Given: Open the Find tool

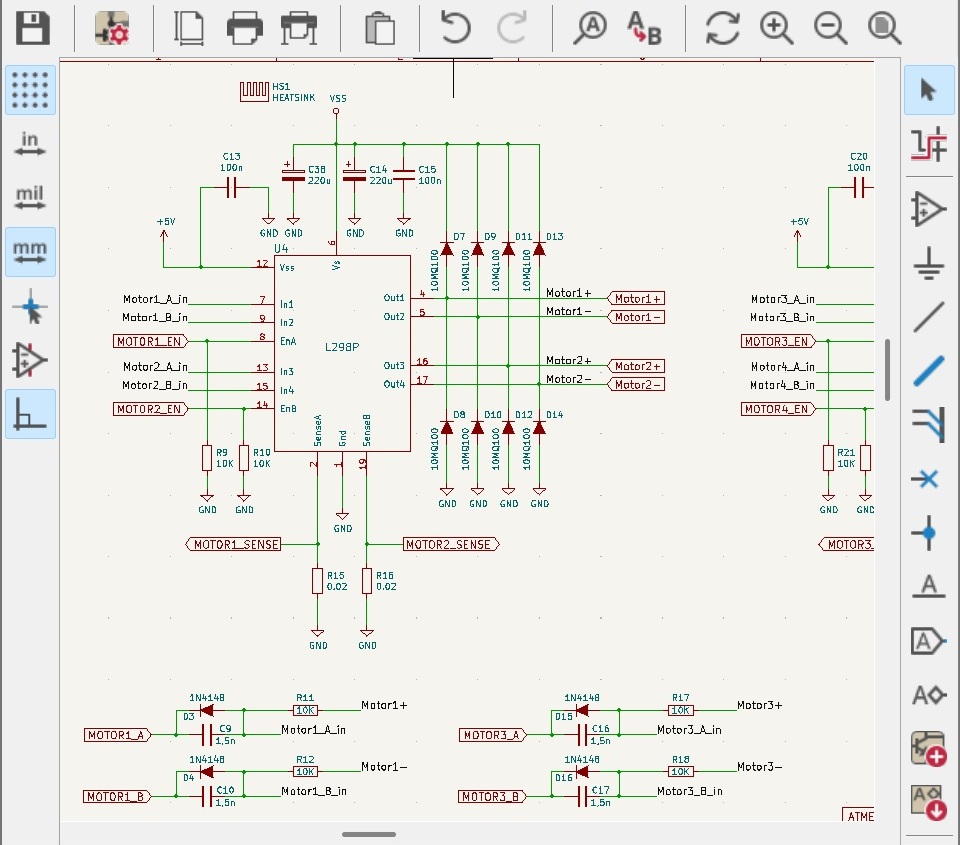Looking at the screenshot, I should pyautogui.click(x=590, y=28).
